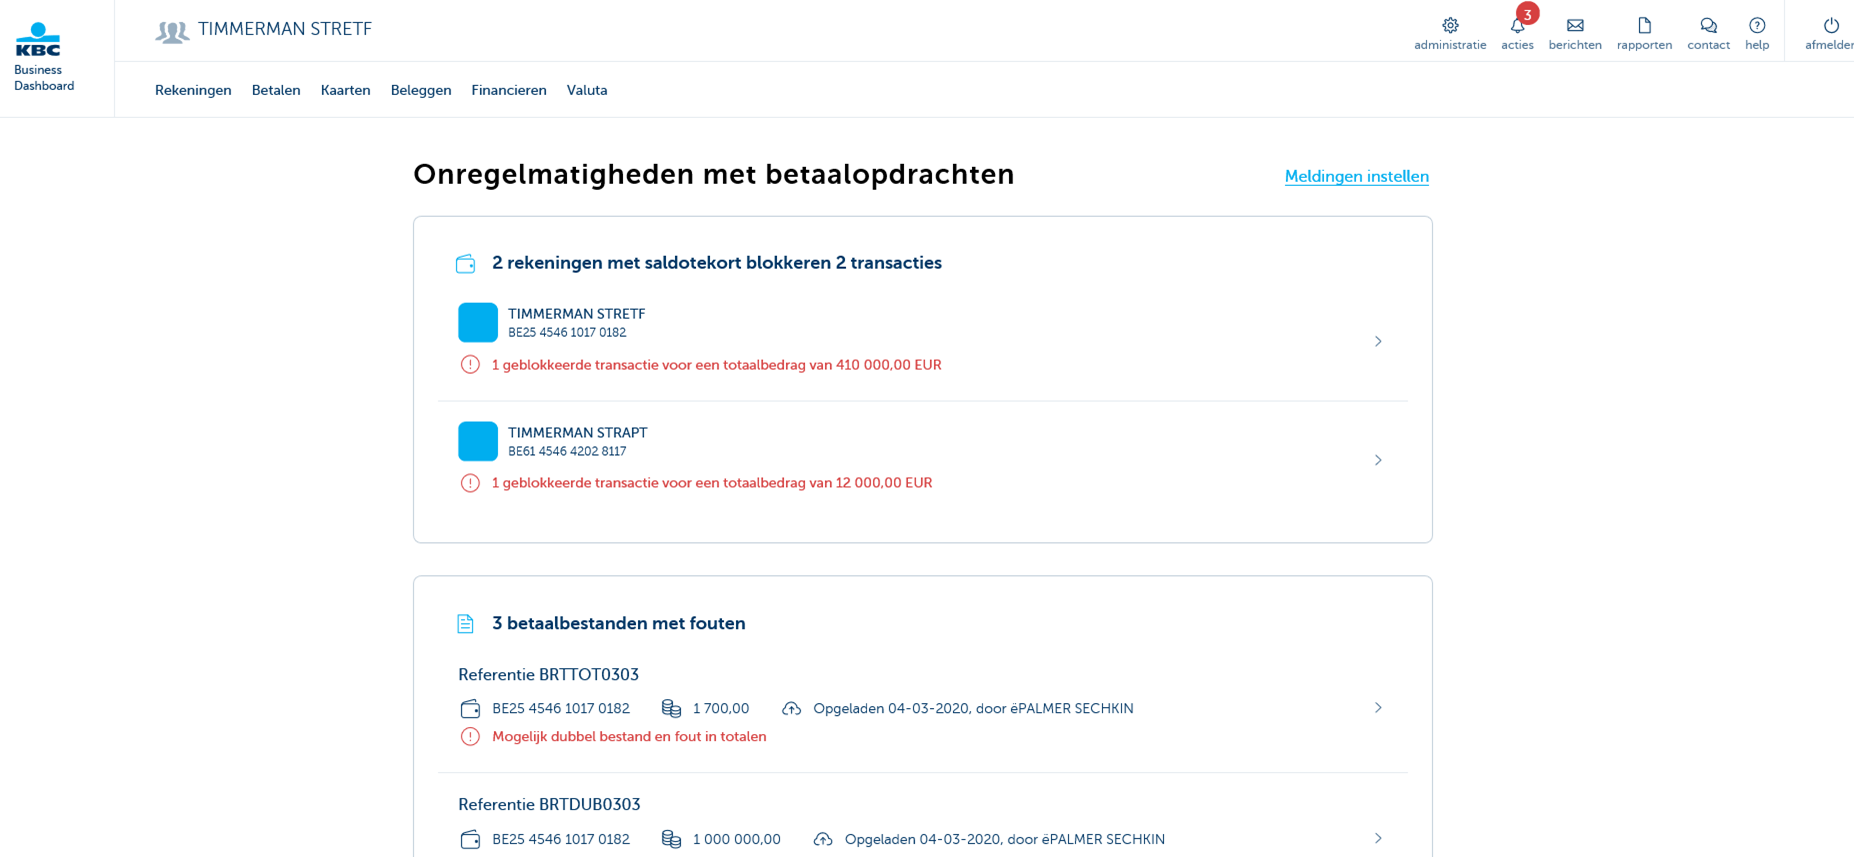This screenshot has width=1854, height=857.
Task: Open the administratie gear icon
Action: [1450, 25]
